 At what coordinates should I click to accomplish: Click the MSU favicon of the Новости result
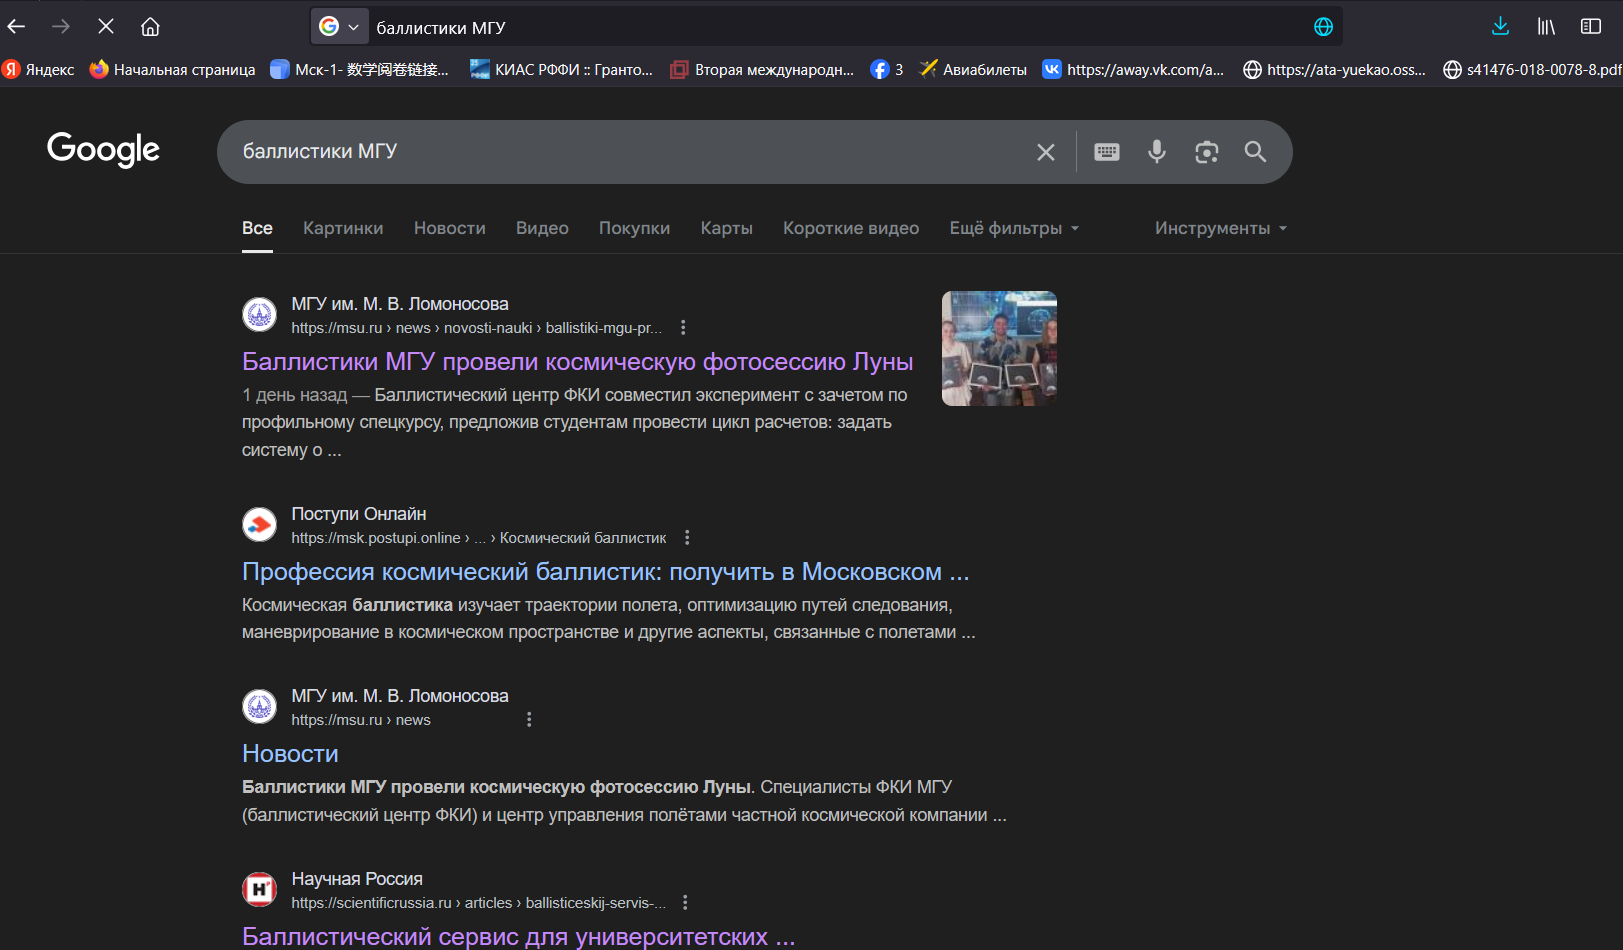click(x=260, y=706)
